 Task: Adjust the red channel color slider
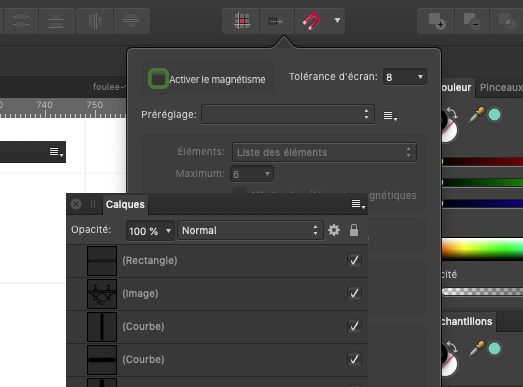click(482, 162)
